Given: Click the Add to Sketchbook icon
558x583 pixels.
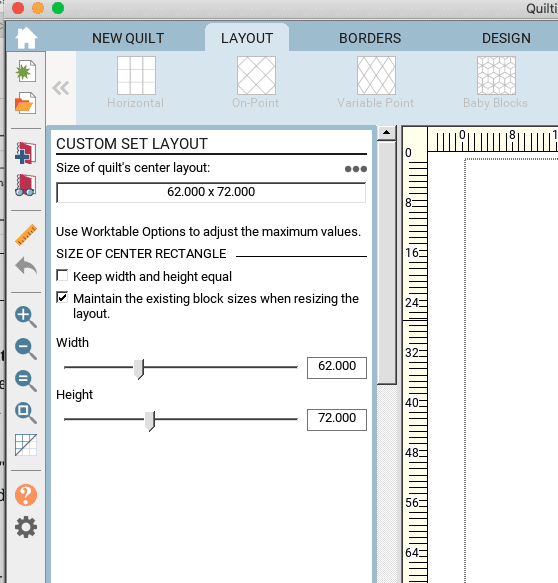Looking at the screenshot, I should coord(26,153).
